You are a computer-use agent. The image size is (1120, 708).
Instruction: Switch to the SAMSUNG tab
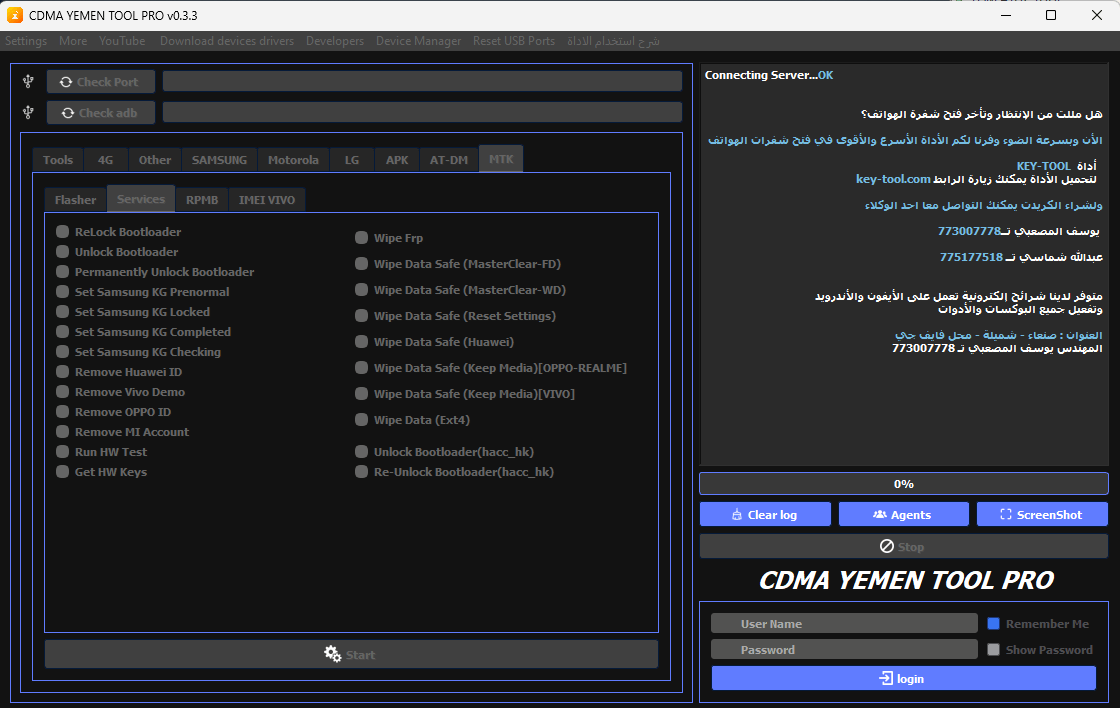(218, 159)
